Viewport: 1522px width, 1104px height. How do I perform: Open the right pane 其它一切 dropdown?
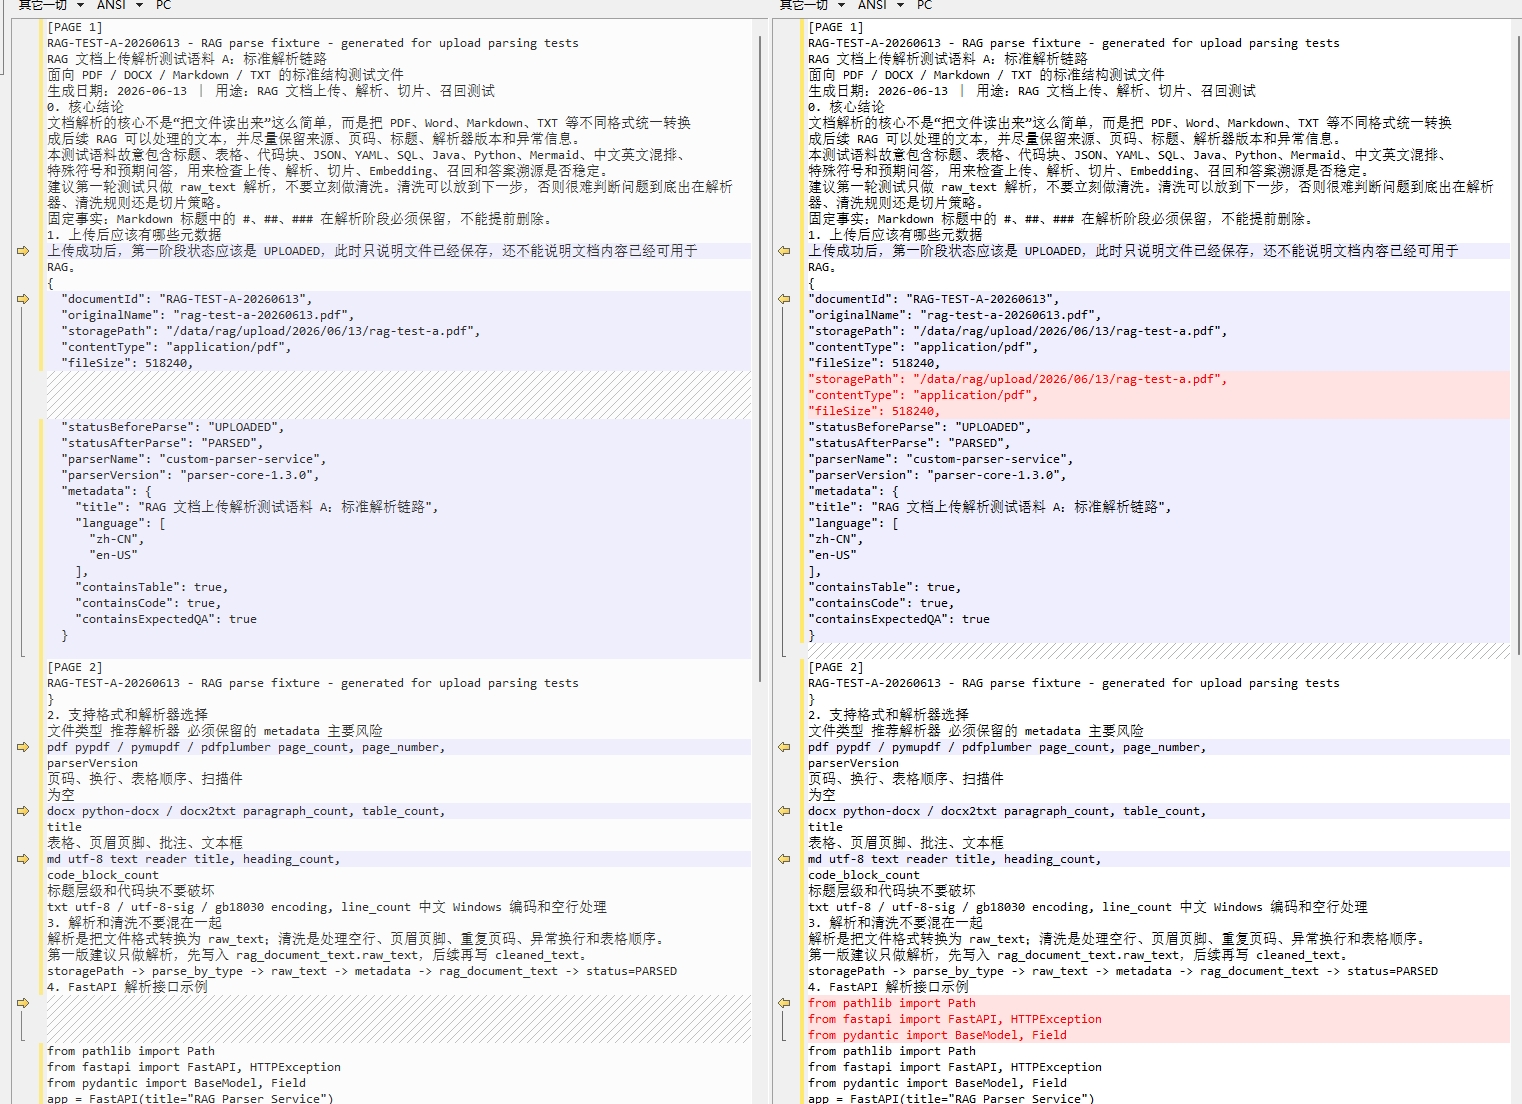point(812,5)
